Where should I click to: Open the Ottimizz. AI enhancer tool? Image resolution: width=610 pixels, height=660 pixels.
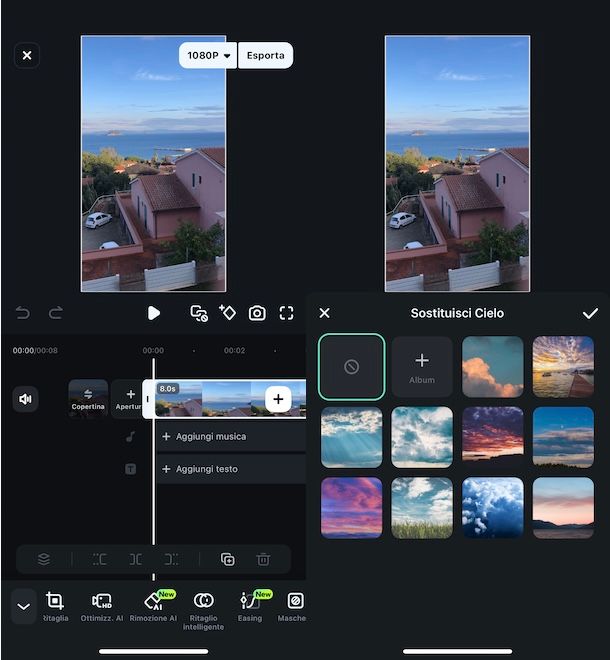(x=102, y=607)
